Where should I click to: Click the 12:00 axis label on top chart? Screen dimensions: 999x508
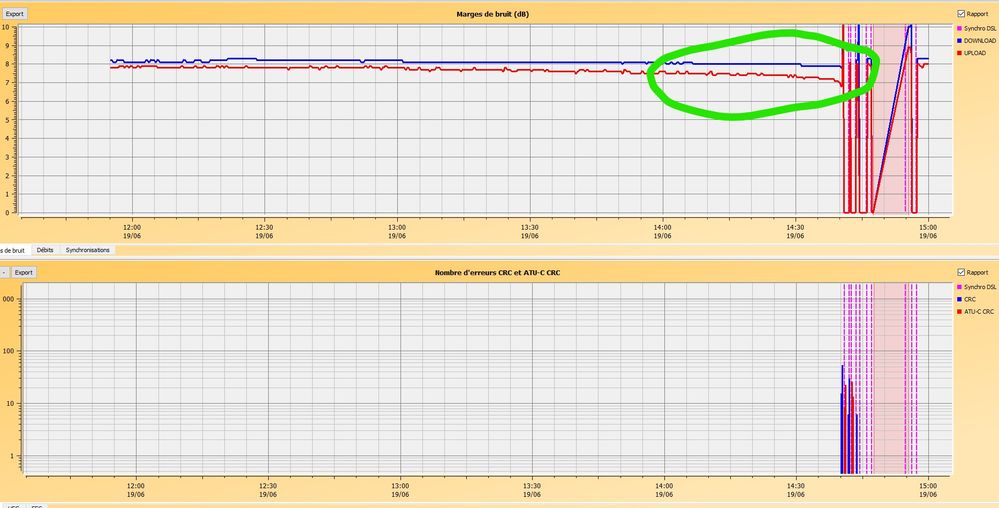pos(132,231)
